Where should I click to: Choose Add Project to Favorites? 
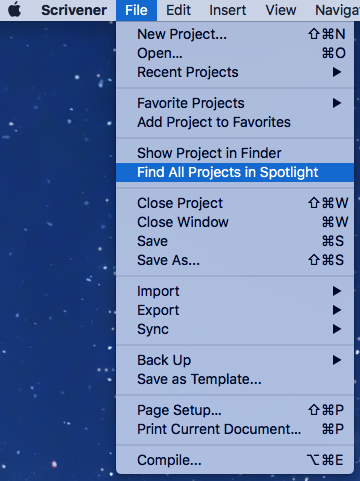tap(235, 122)
